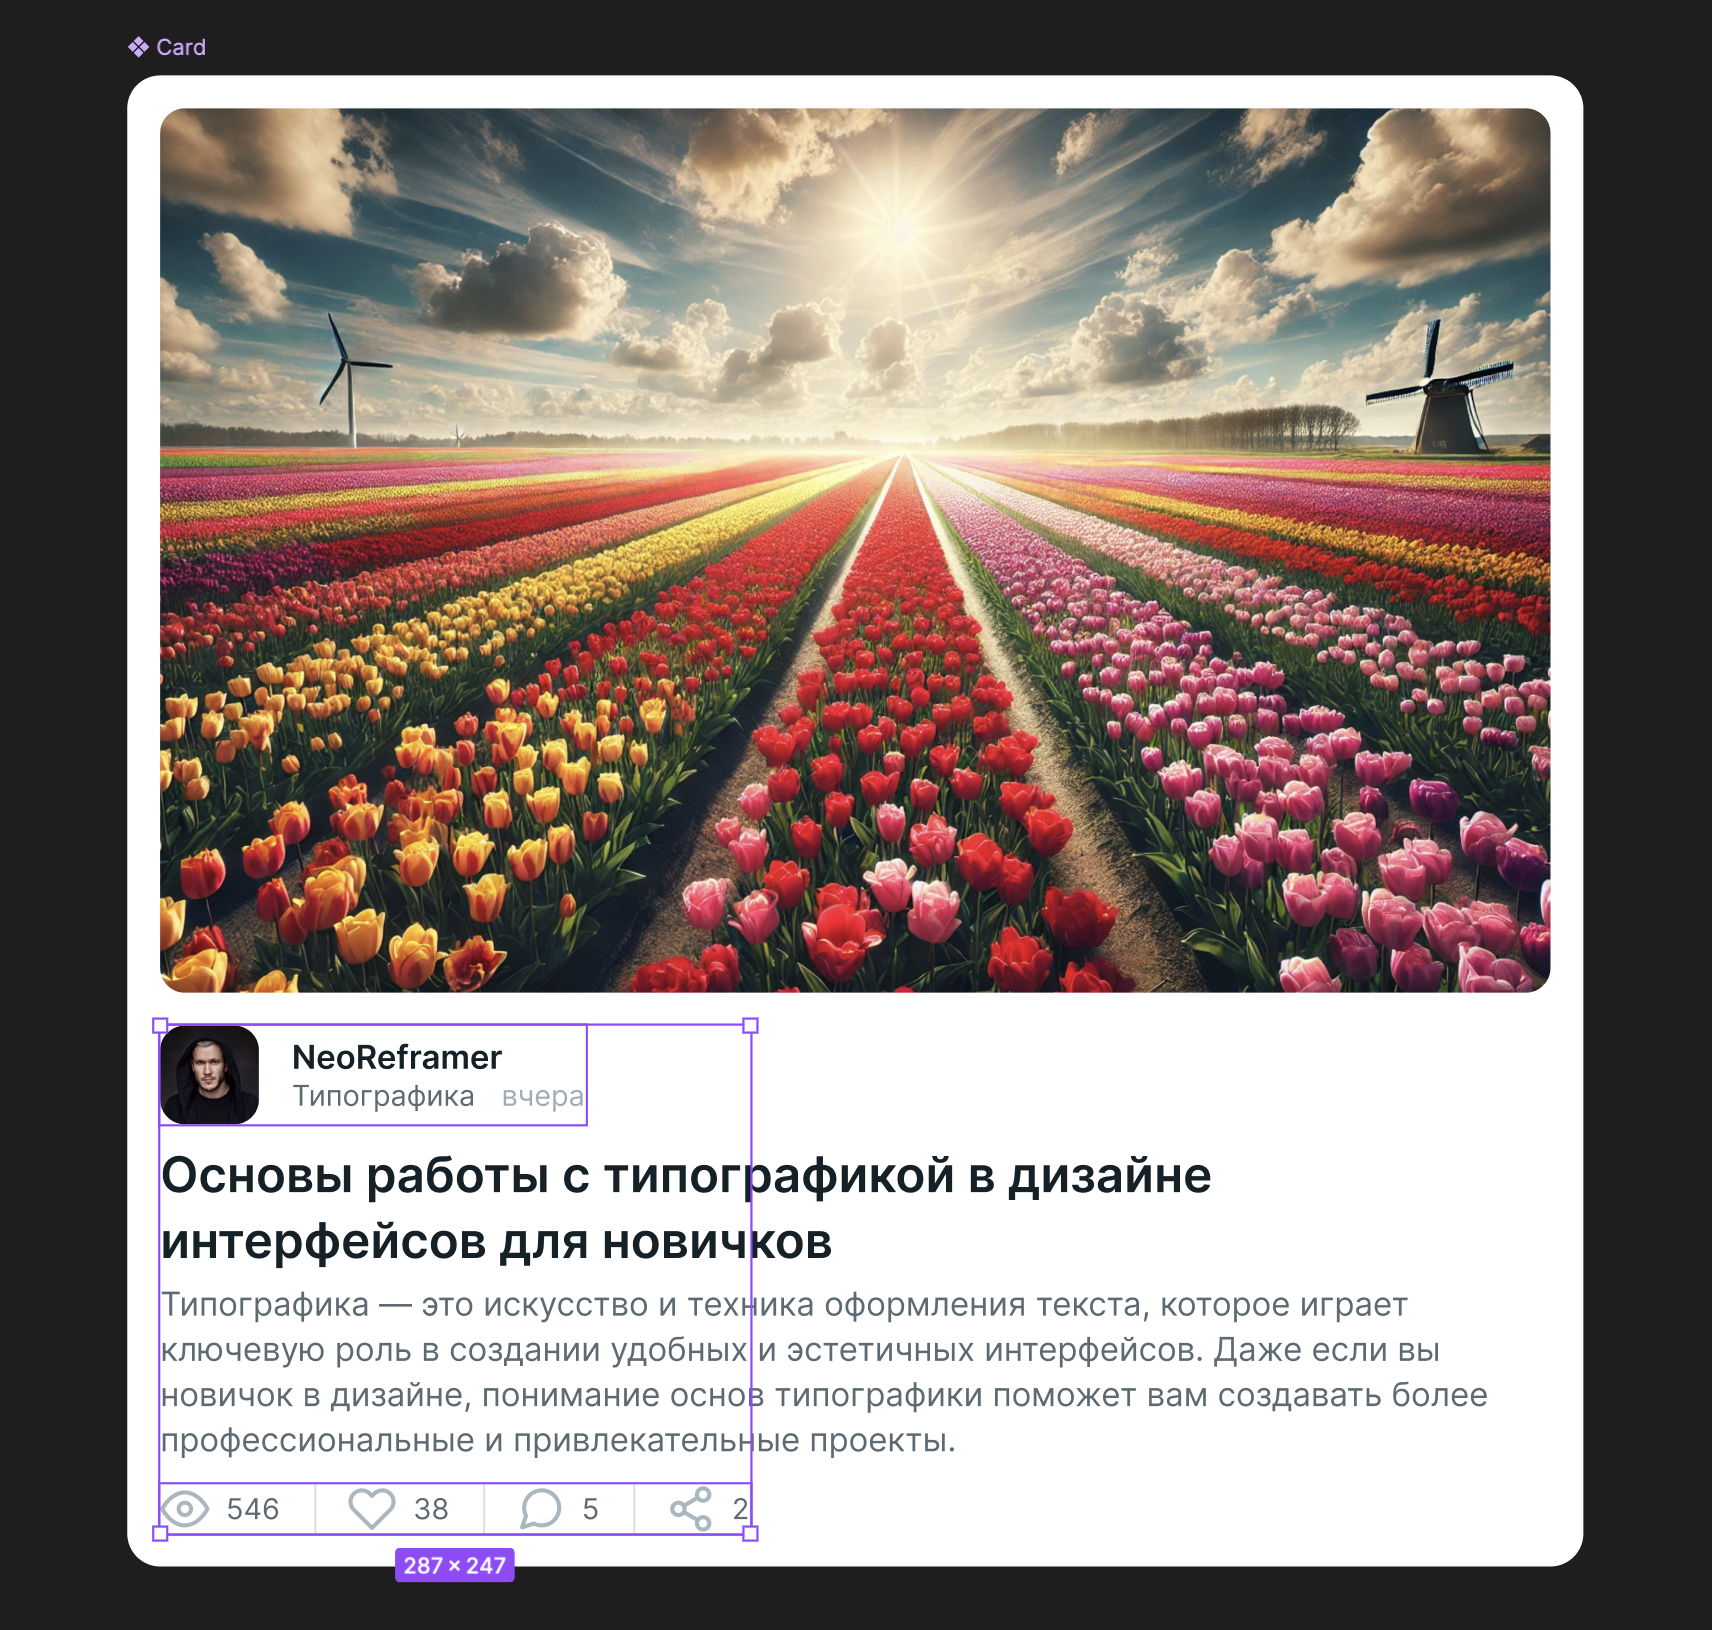The height and width of the screenshot is (1630, 1712).
Task: Click the bottom-right selection handle
Action: tap(751, 1533)
